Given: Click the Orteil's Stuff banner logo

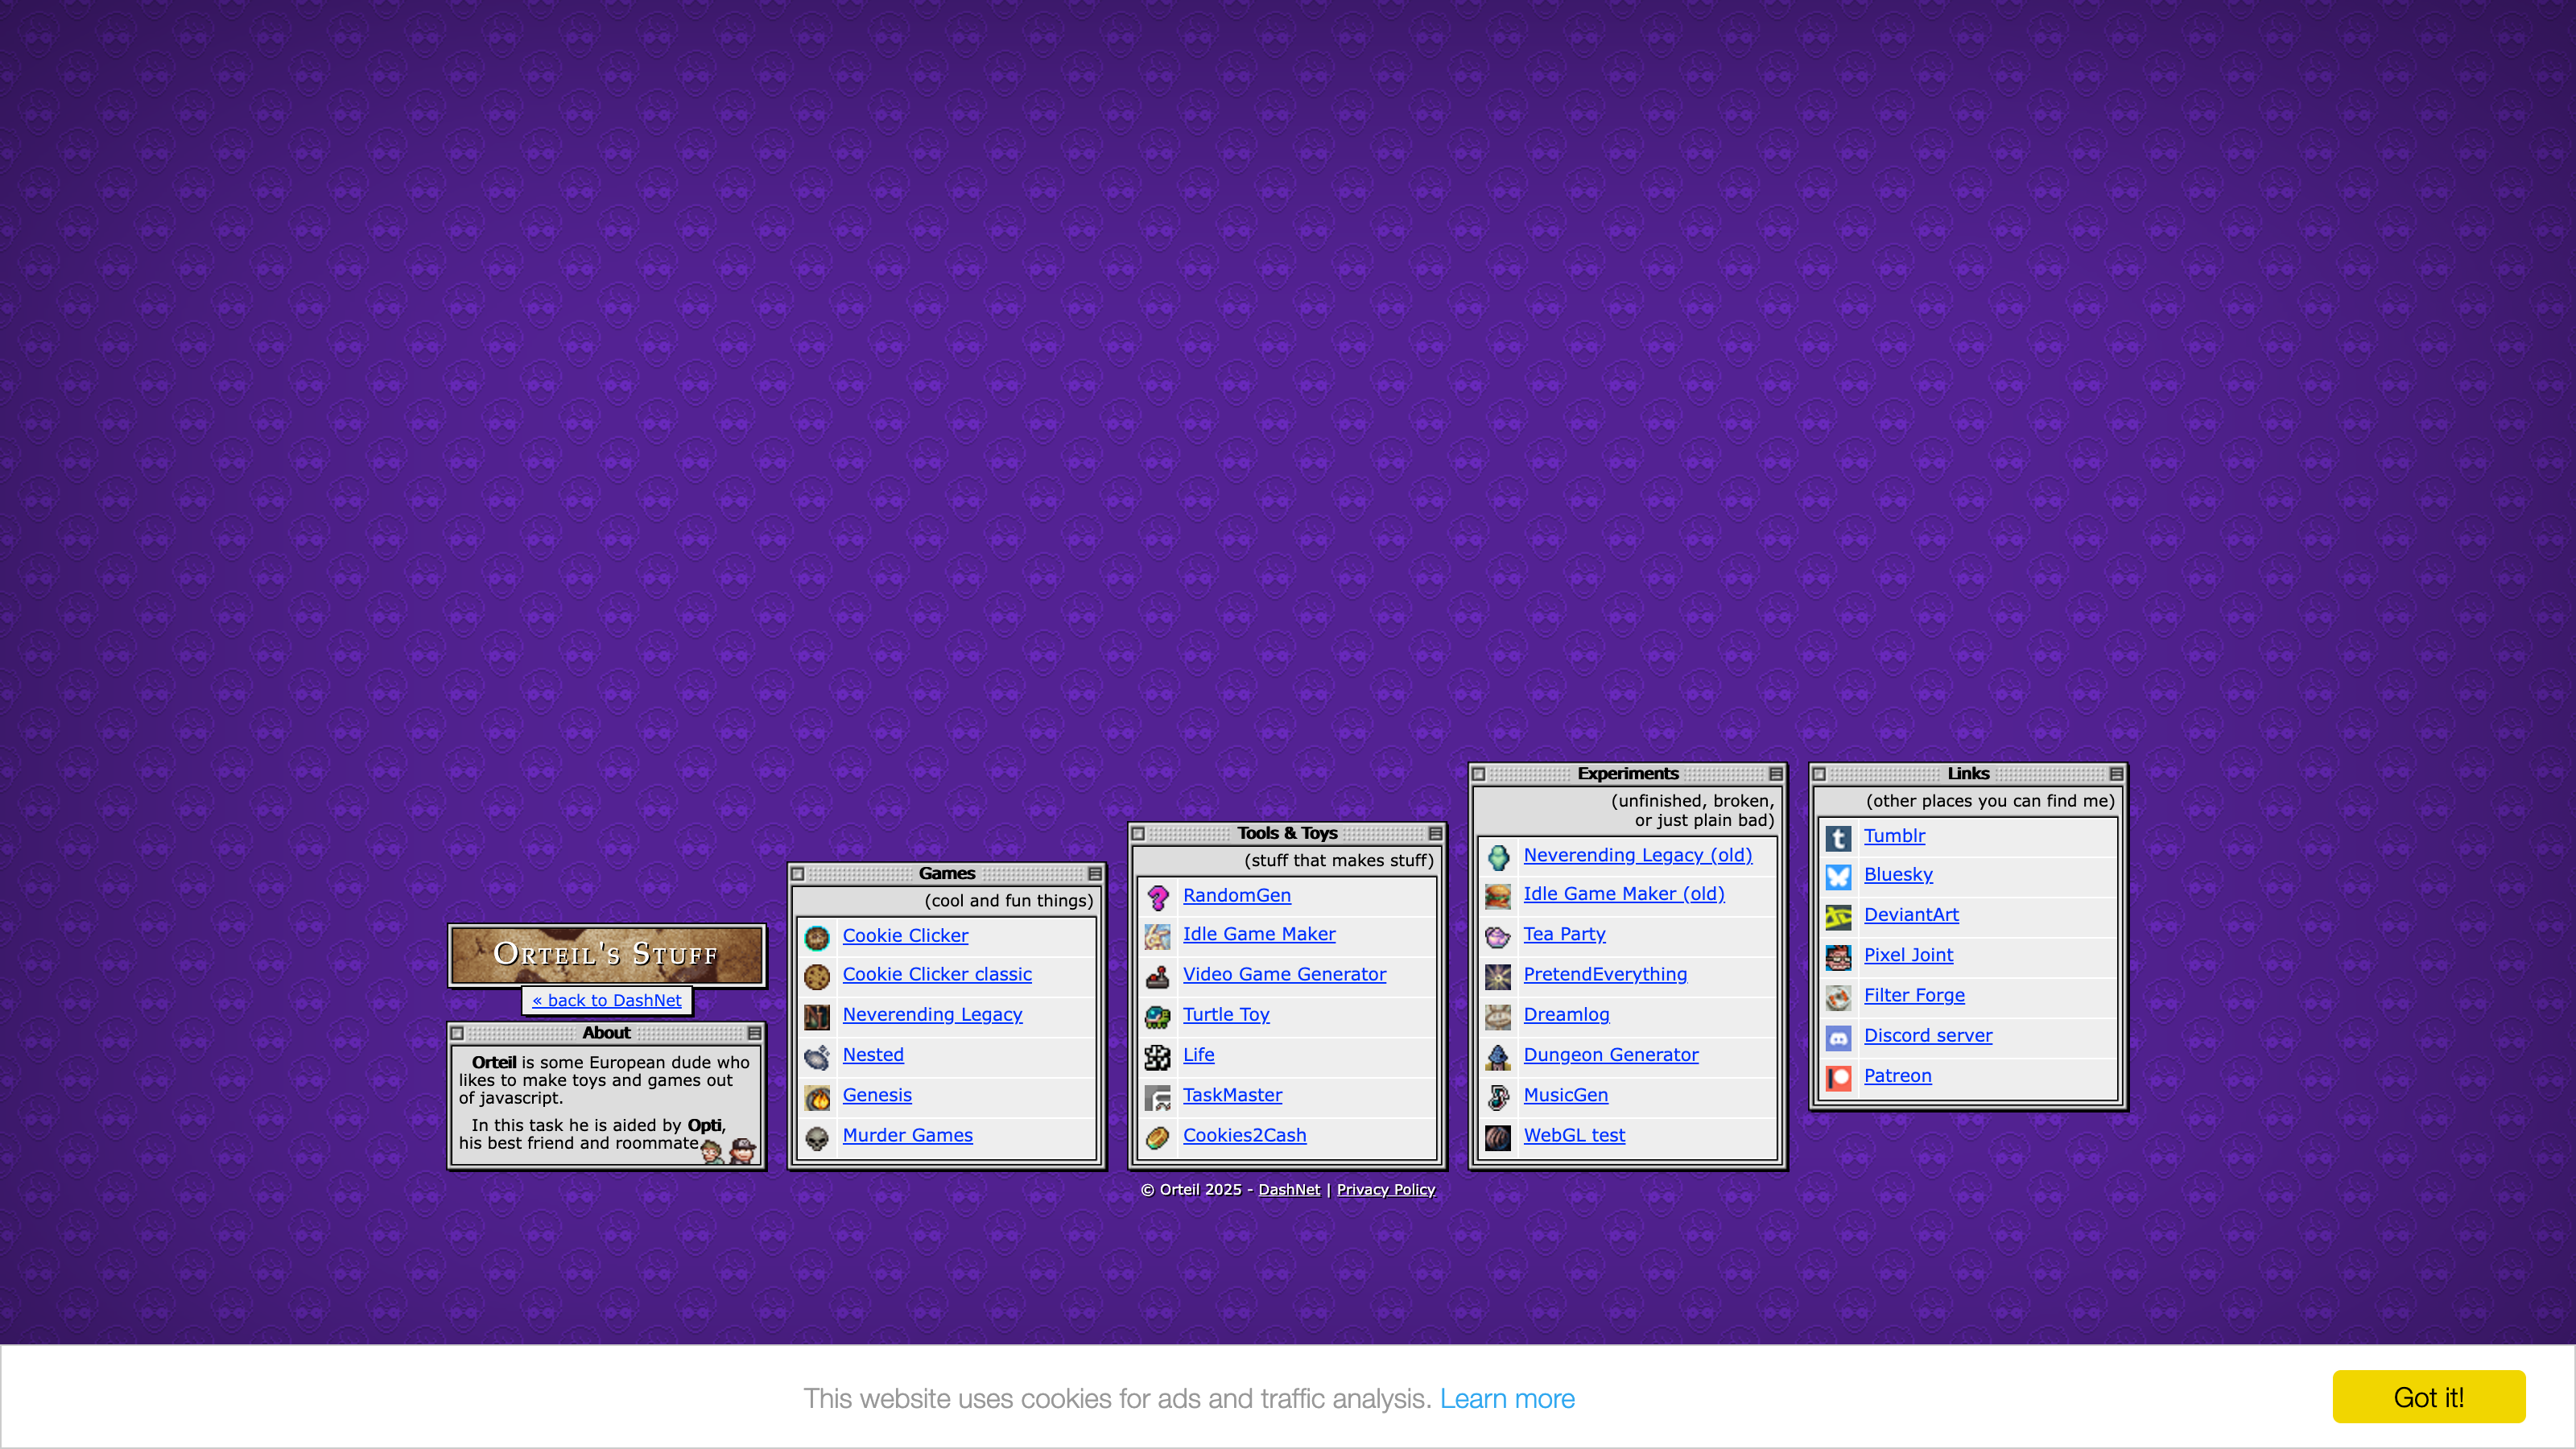Looking at the screenshot, I should click(x=607, y=955).
